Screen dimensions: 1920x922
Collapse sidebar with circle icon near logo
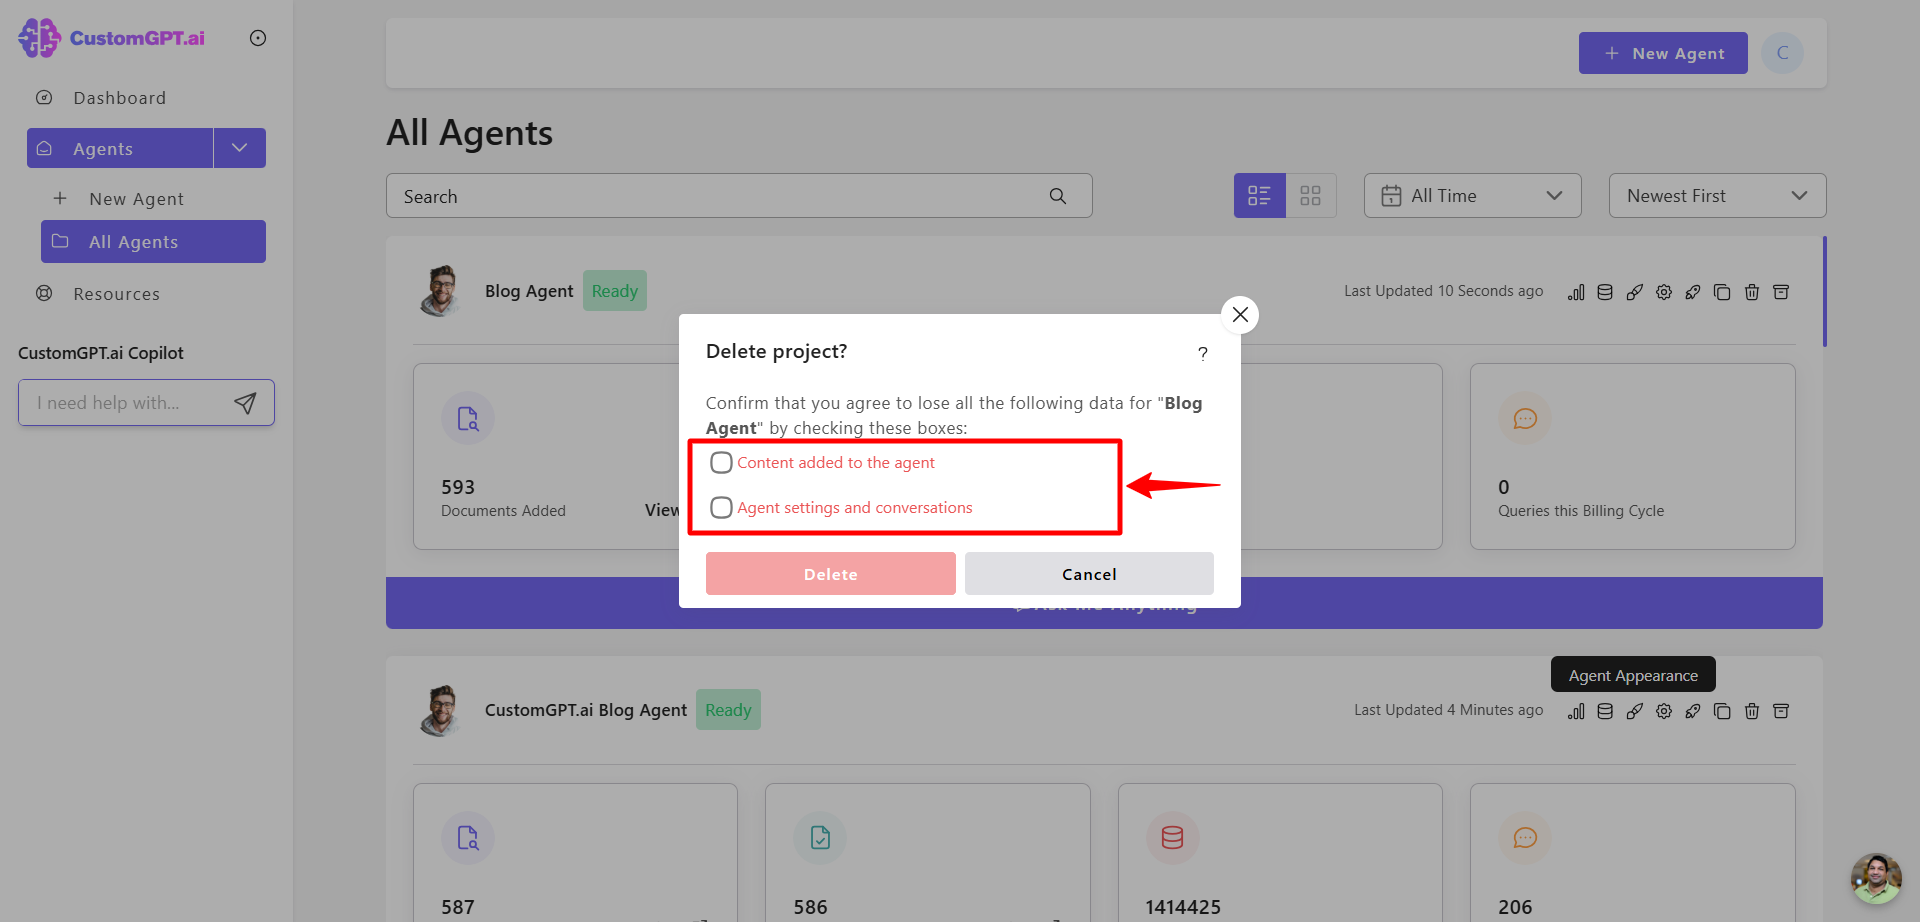(258, 38)
